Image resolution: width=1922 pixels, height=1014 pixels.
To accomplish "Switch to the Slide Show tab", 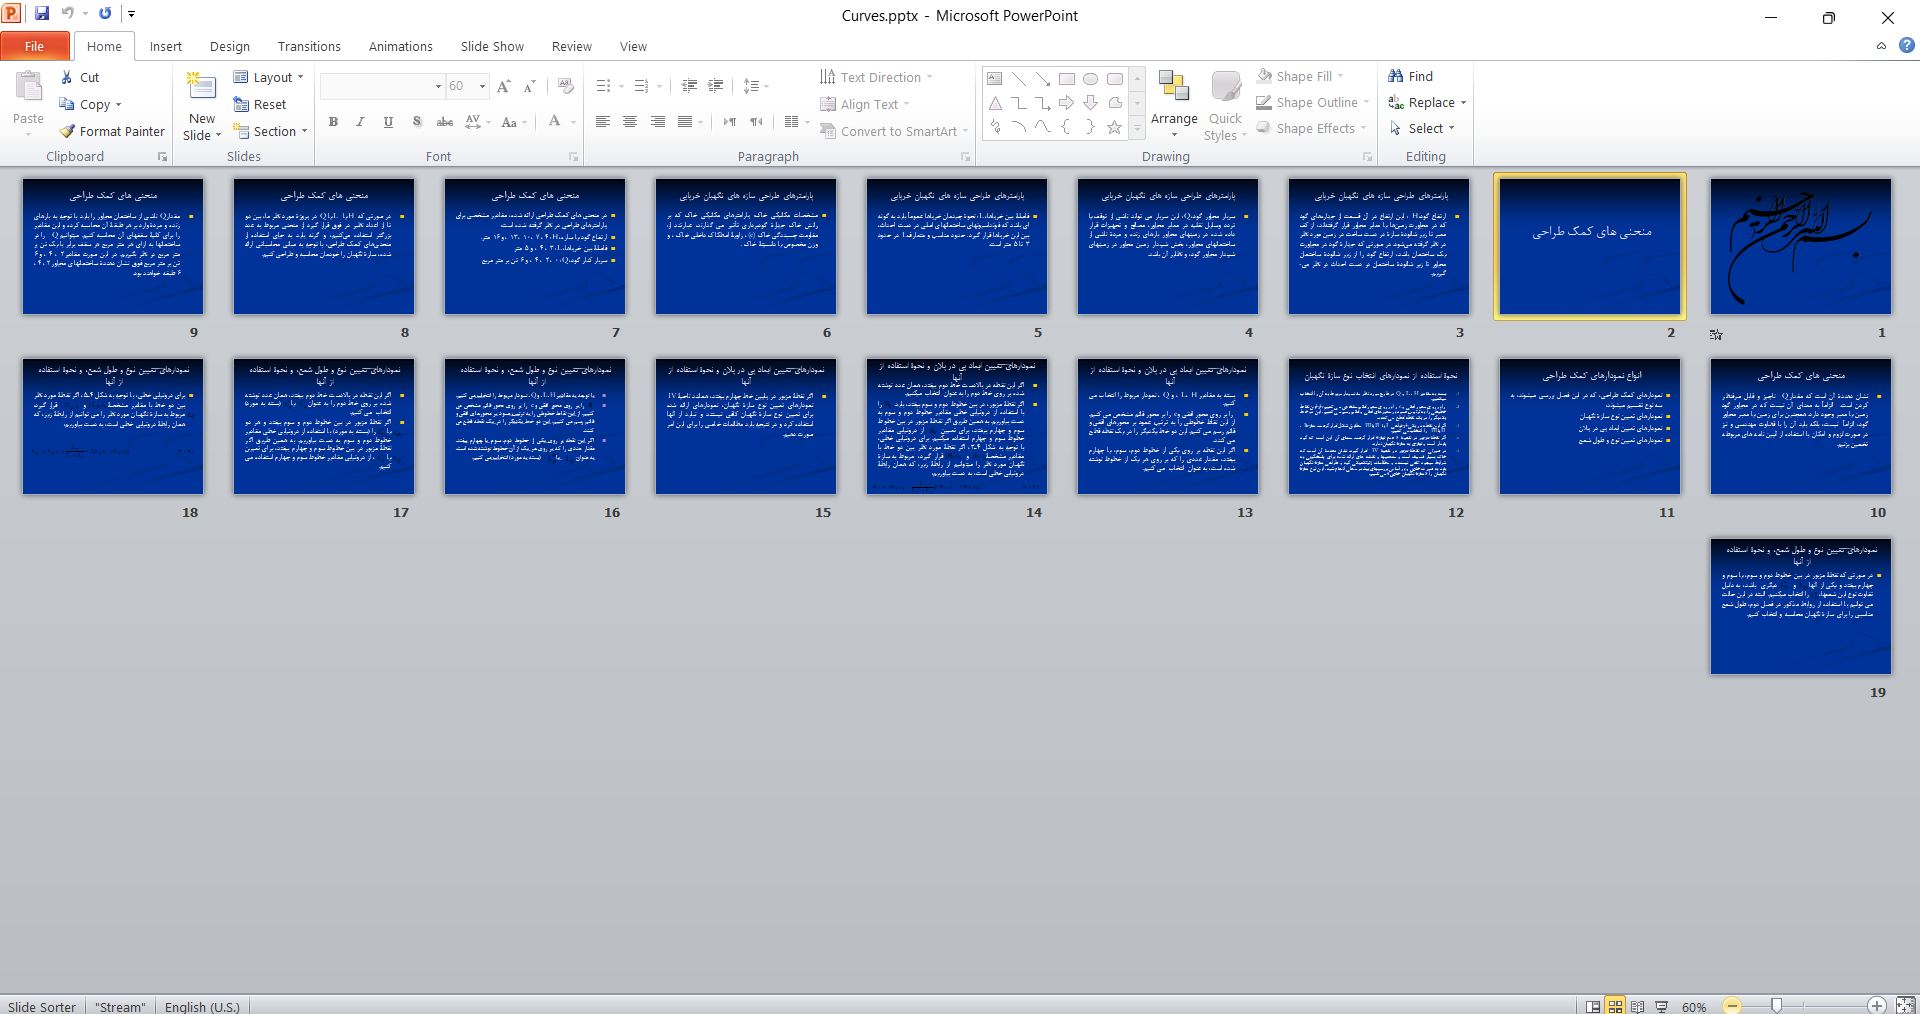I will coord(492,46).
